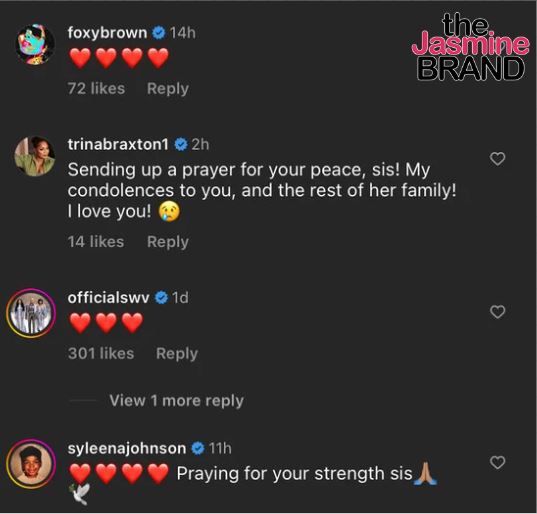Like officialswv's comment with heart icon
Image resolution: width=537 pixels, height=514 pixels.
(497, 312)
